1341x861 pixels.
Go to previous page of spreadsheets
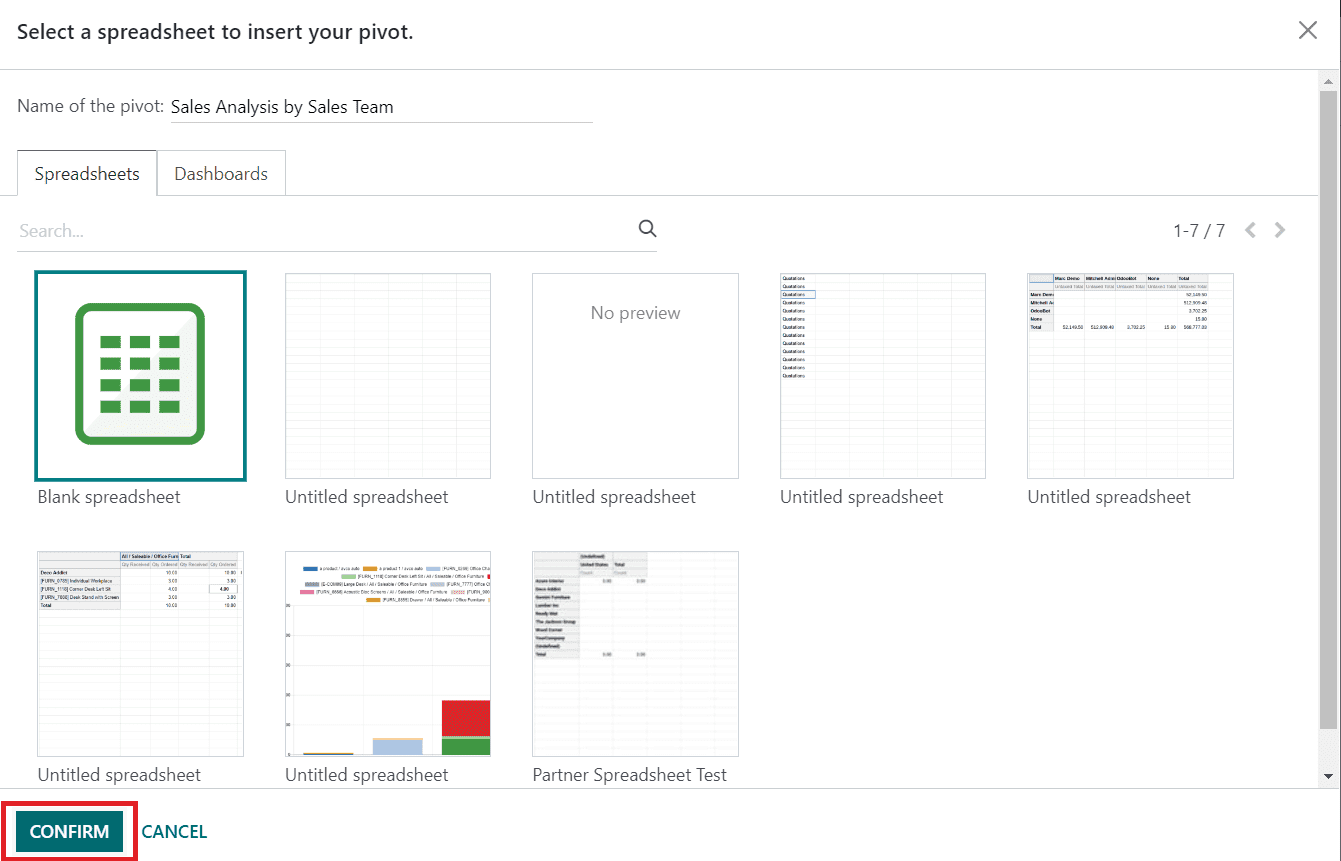pyautogui.click(x=1250, y=231)
